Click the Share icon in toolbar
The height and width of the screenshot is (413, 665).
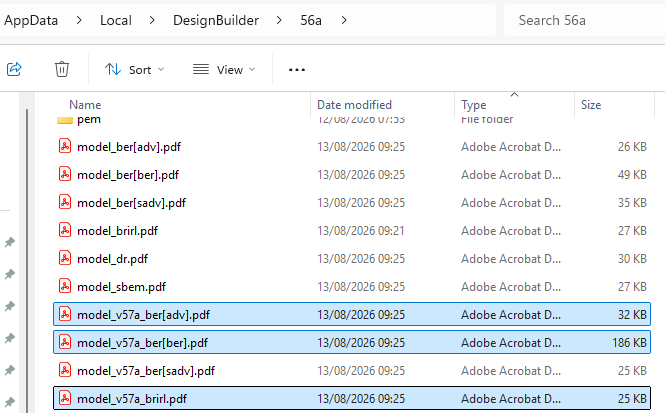pyautogui.click(x=14, y=69)
